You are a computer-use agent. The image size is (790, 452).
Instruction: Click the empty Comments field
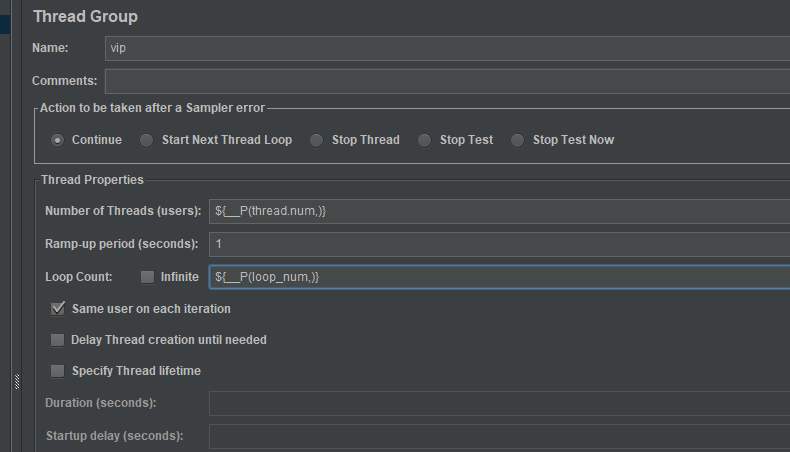(447, 81)
